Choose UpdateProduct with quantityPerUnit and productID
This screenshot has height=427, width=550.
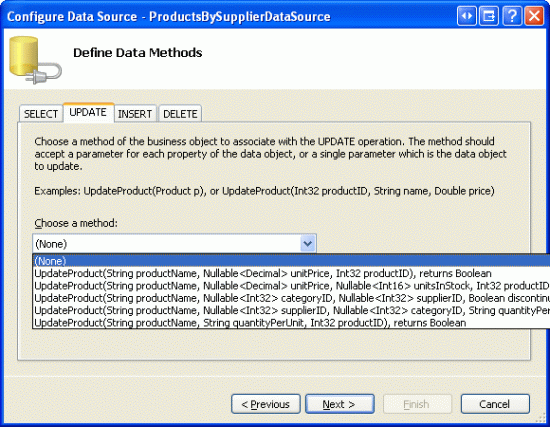pos(291,322)
